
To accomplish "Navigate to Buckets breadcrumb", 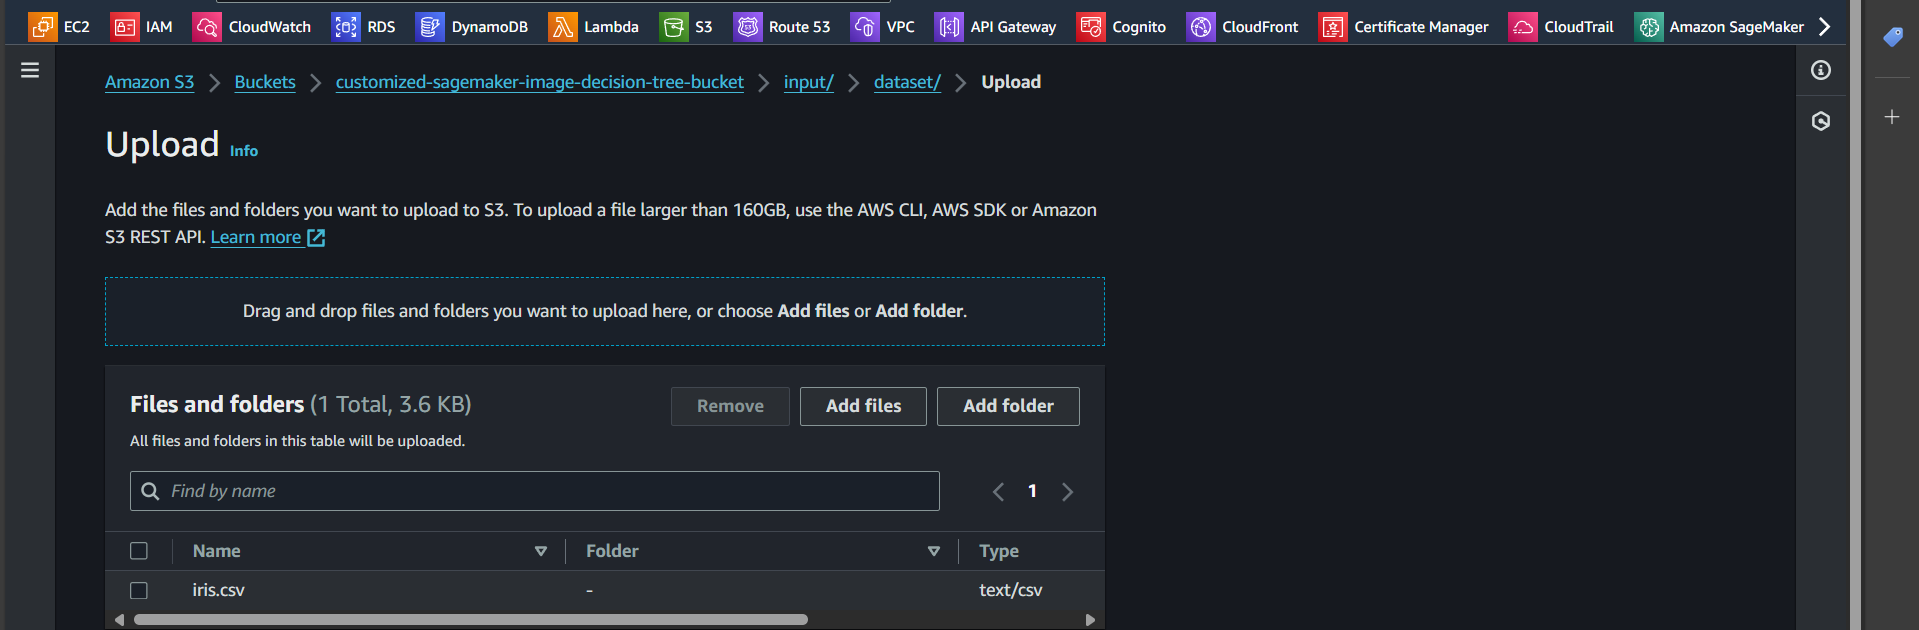I will pos(265,82).
